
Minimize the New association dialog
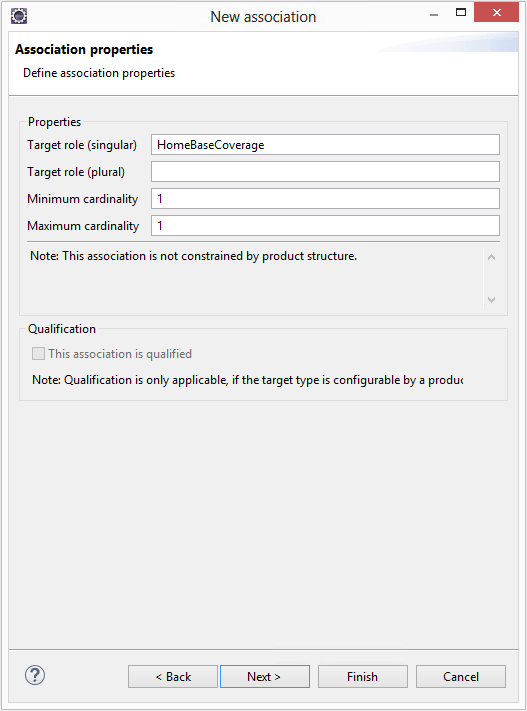434,15
